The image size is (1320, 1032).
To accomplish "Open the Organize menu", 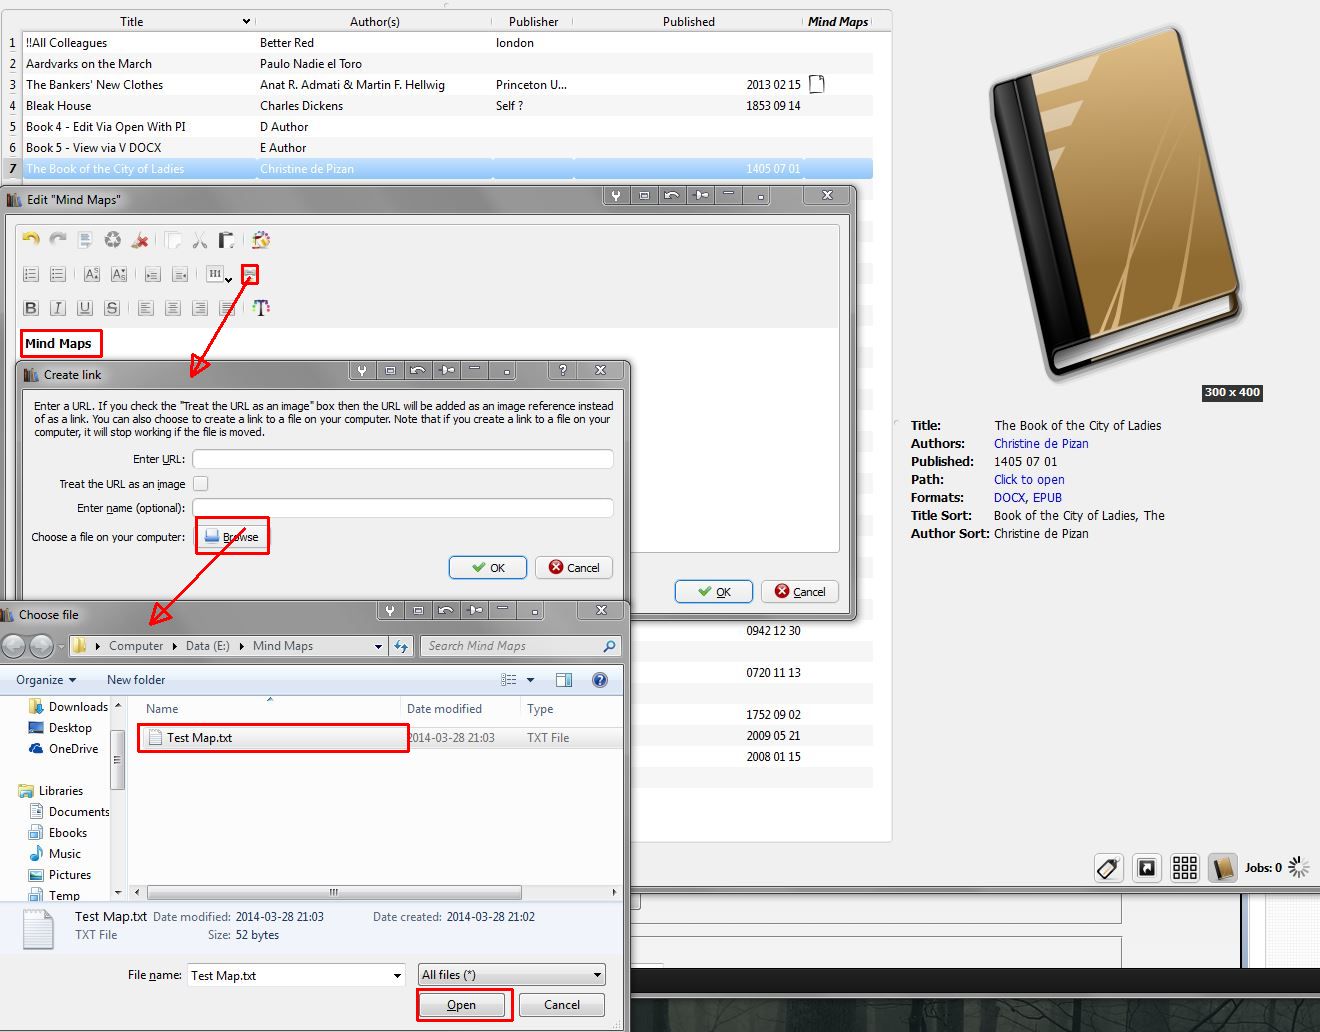I will click(46, 680).
